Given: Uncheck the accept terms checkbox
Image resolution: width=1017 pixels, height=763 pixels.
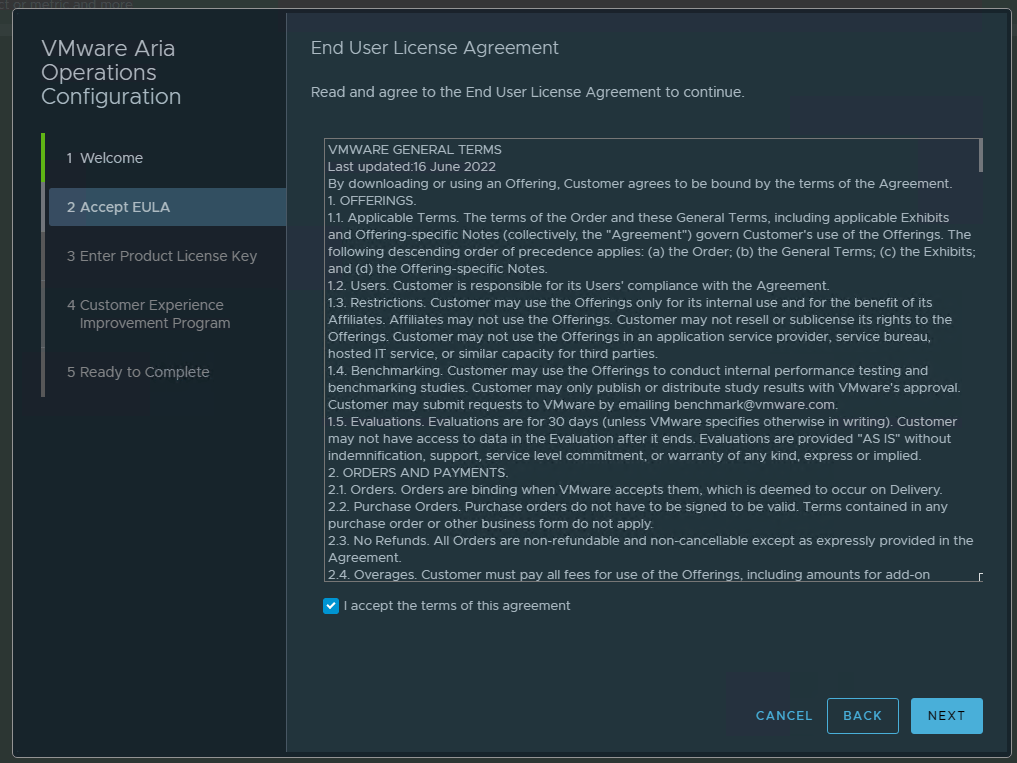Looking at the screenshot, I should (331, 606).
